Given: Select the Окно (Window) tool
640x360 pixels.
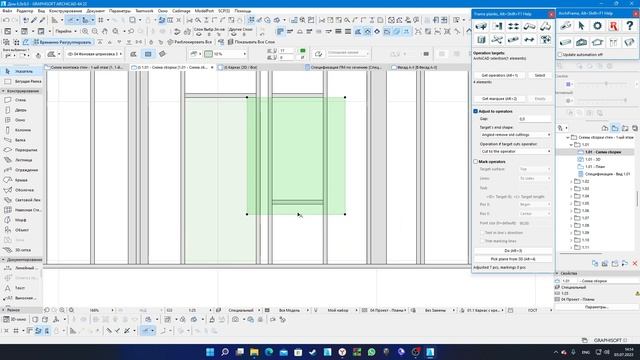Looking at the screenshot, I should click(x=21, y=120).
